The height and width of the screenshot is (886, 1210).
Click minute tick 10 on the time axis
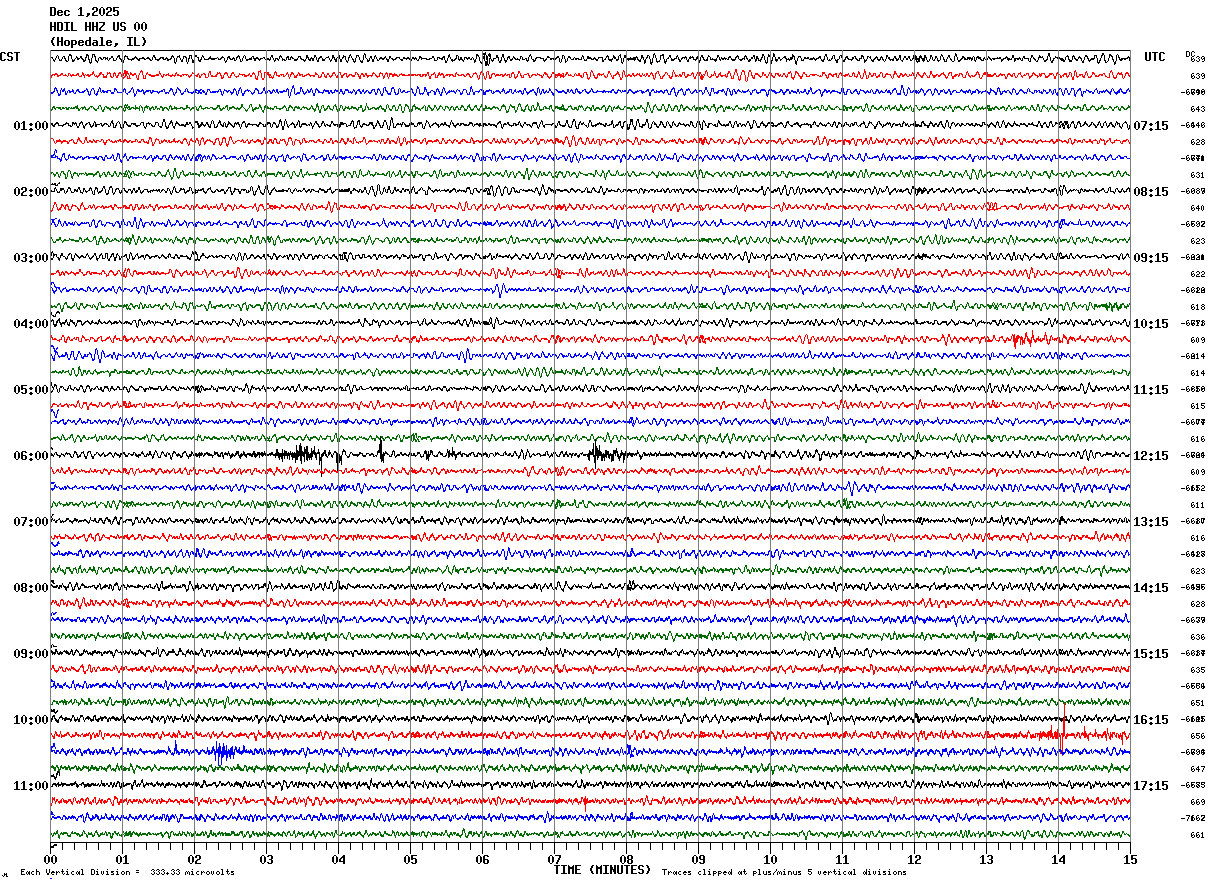771,858
